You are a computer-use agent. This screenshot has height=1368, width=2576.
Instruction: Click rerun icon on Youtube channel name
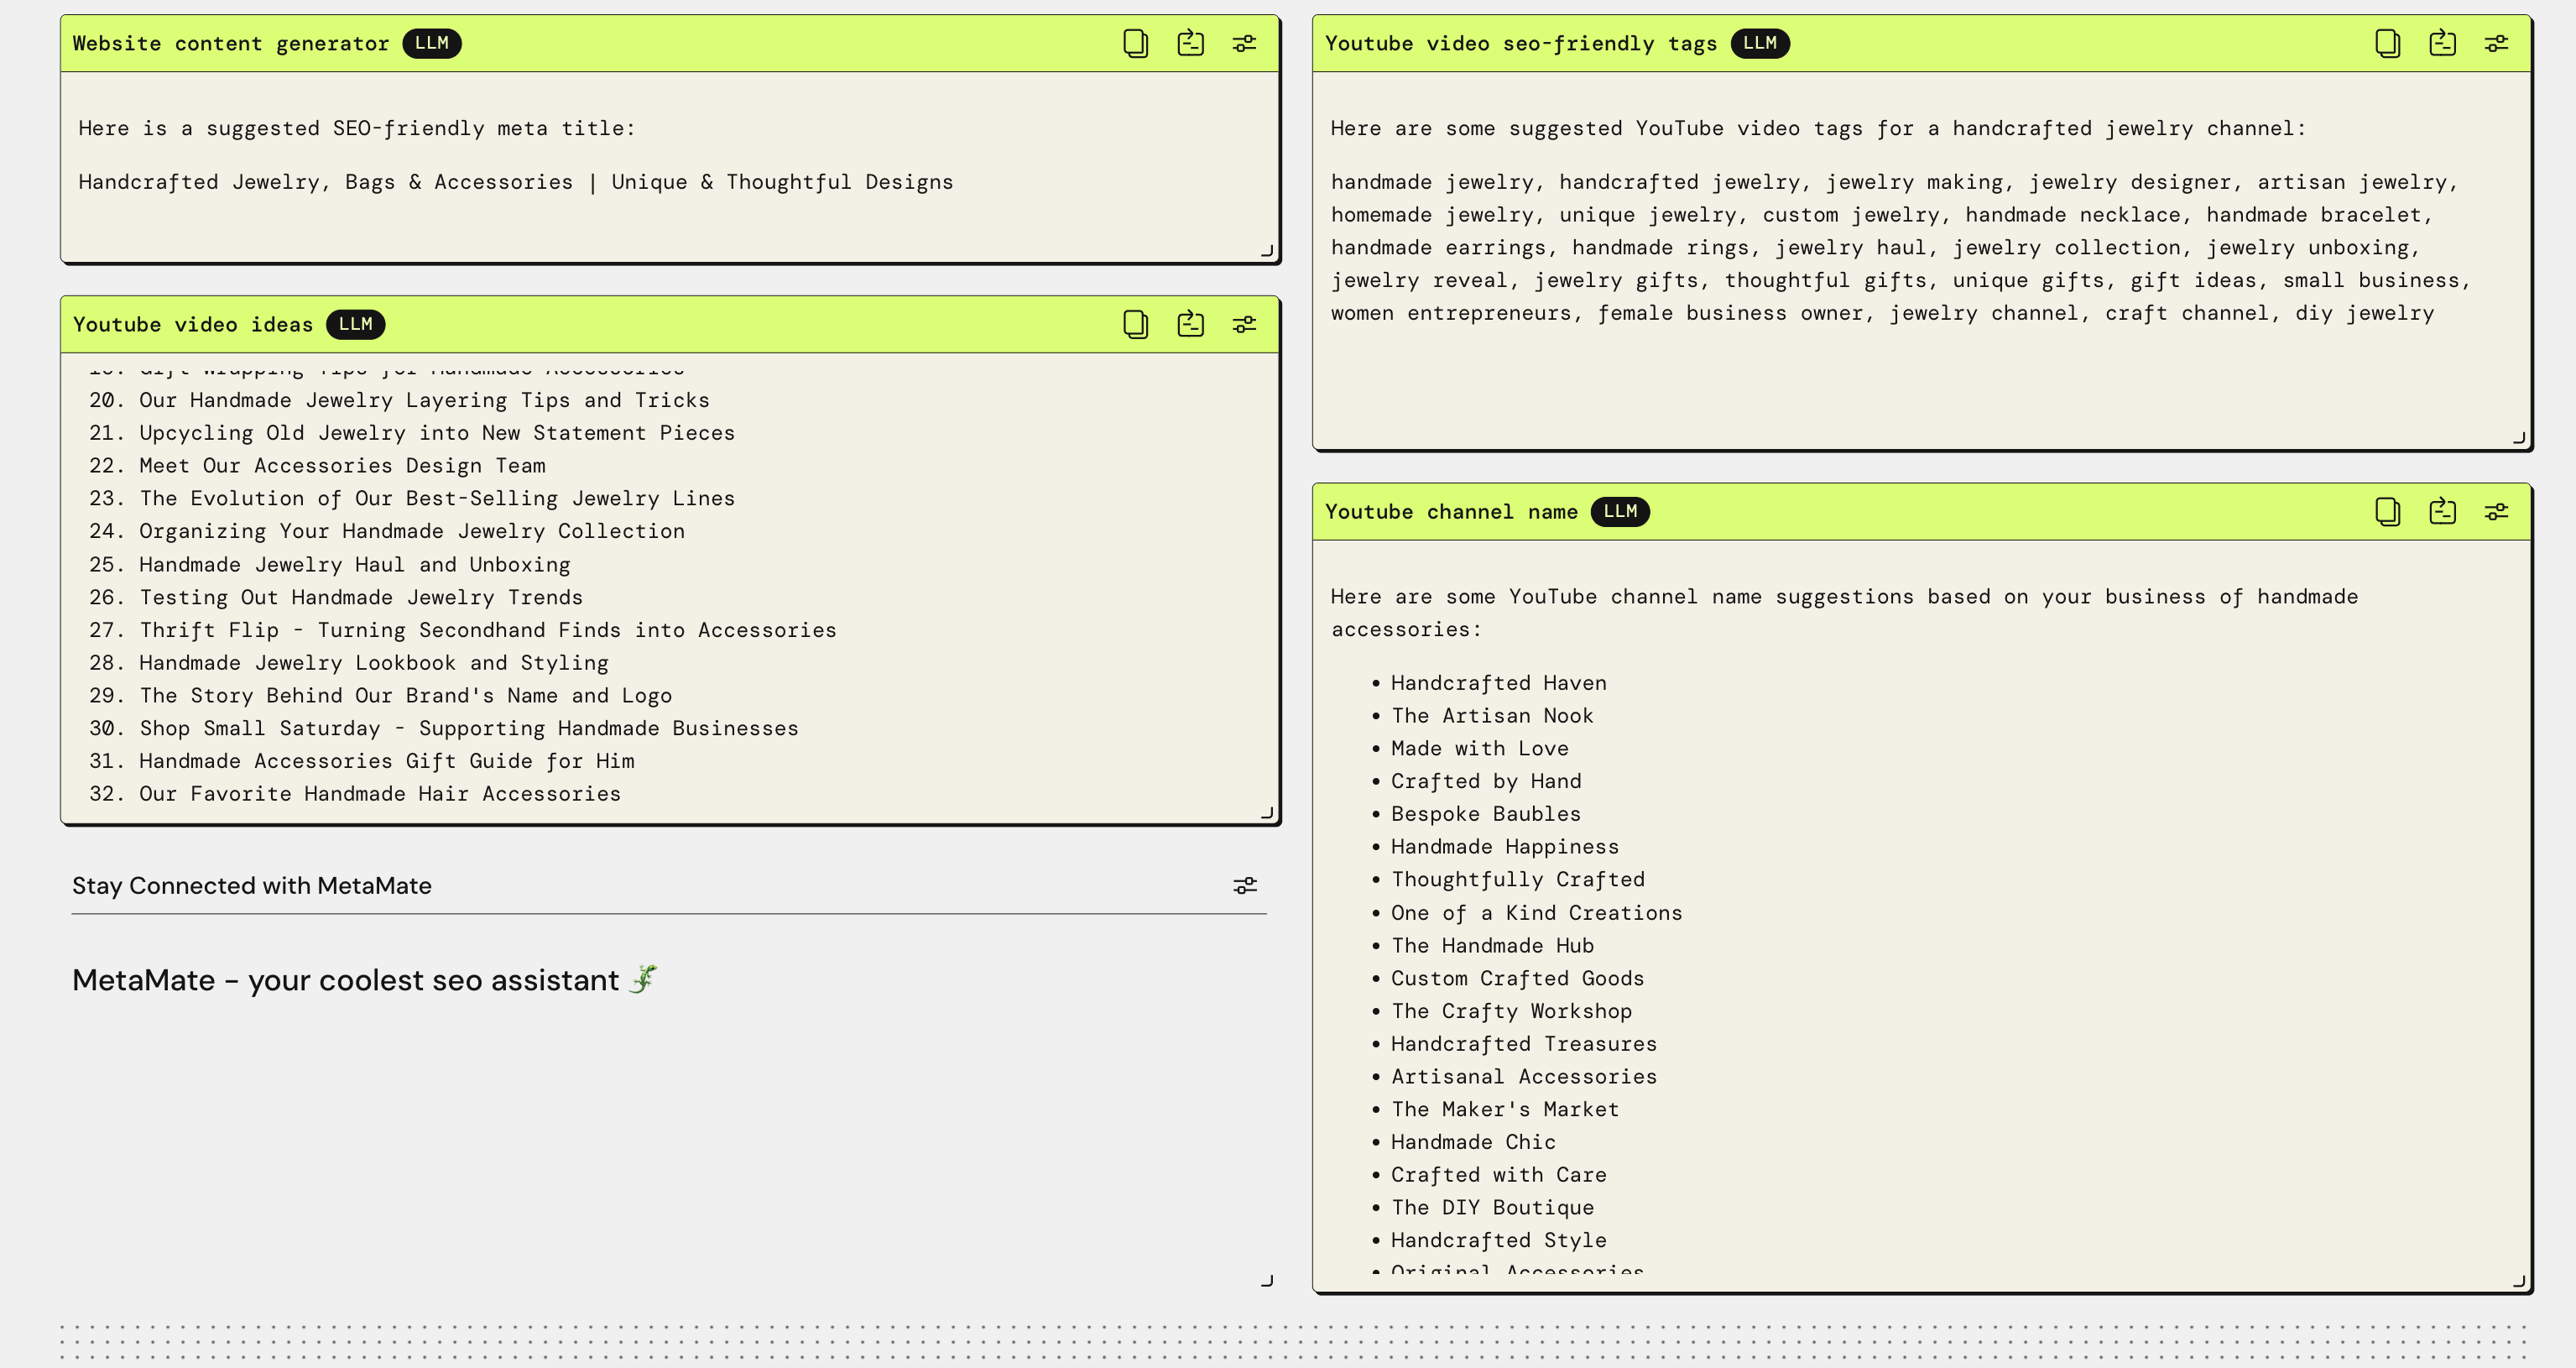(x=2442, y=511)
